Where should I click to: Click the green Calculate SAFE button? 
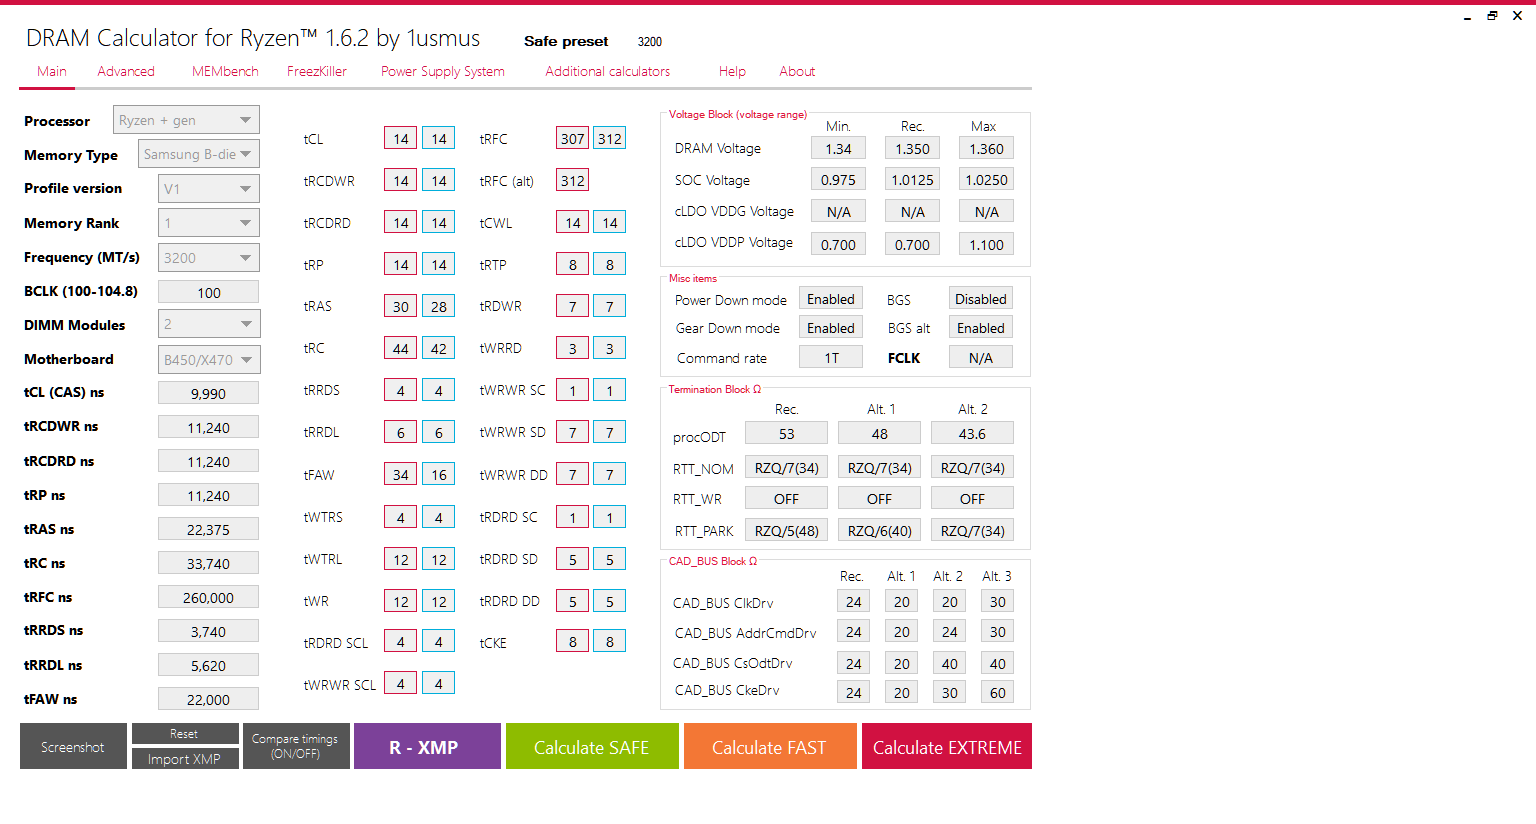(x=592, y=747)
